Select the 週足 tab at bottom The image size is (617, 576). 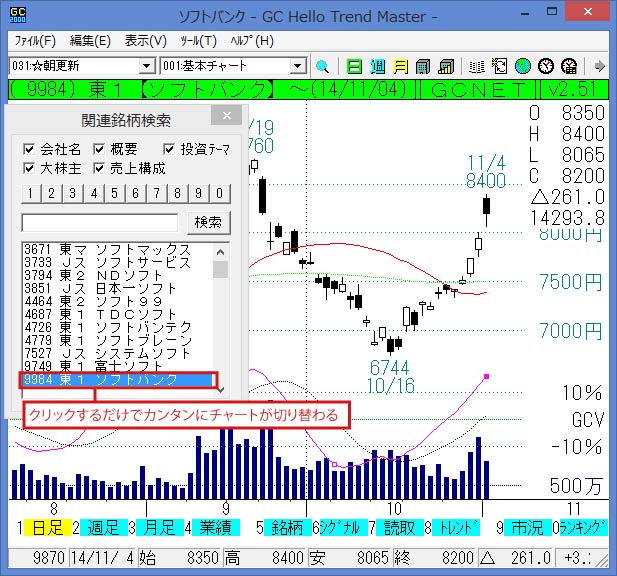(x=103, y=528)
